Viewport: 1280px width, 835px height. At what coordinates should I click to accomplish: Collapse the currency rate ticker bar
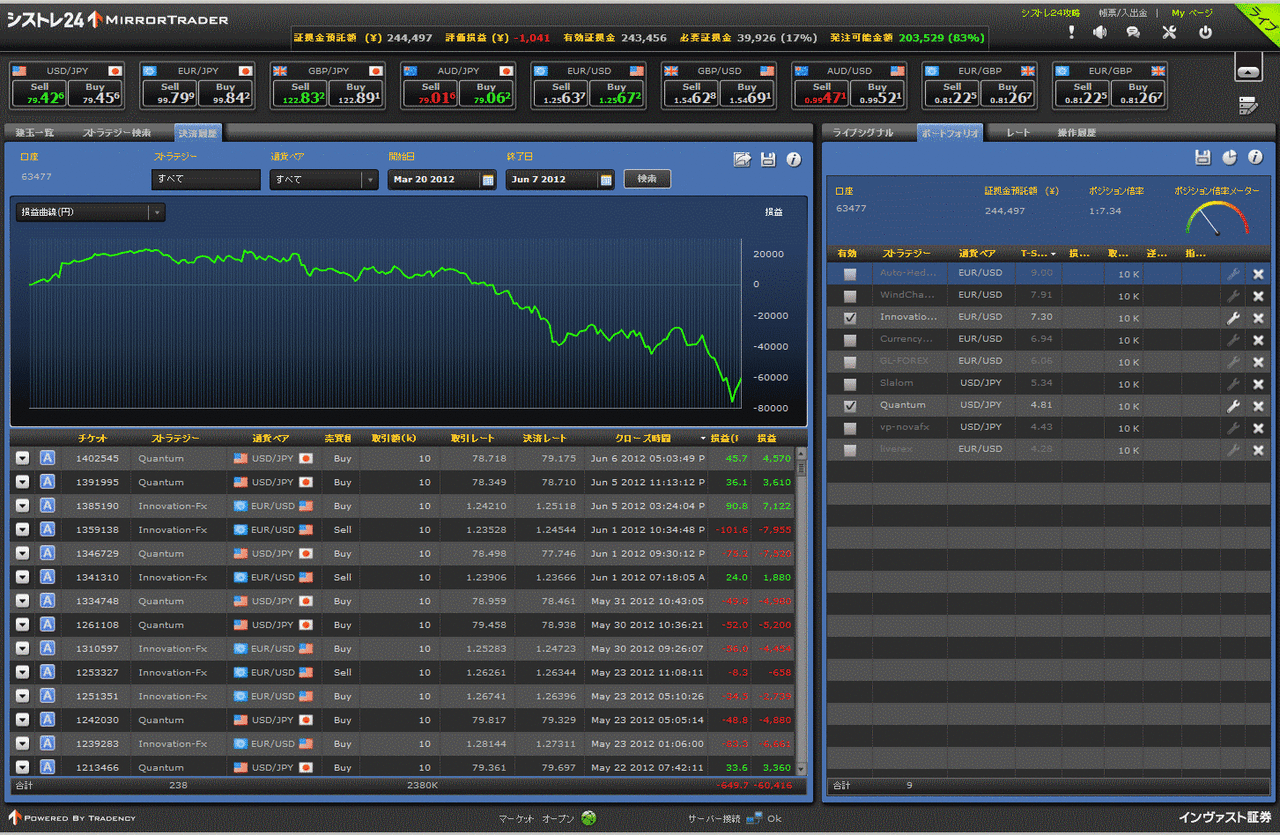point(1248,72)
